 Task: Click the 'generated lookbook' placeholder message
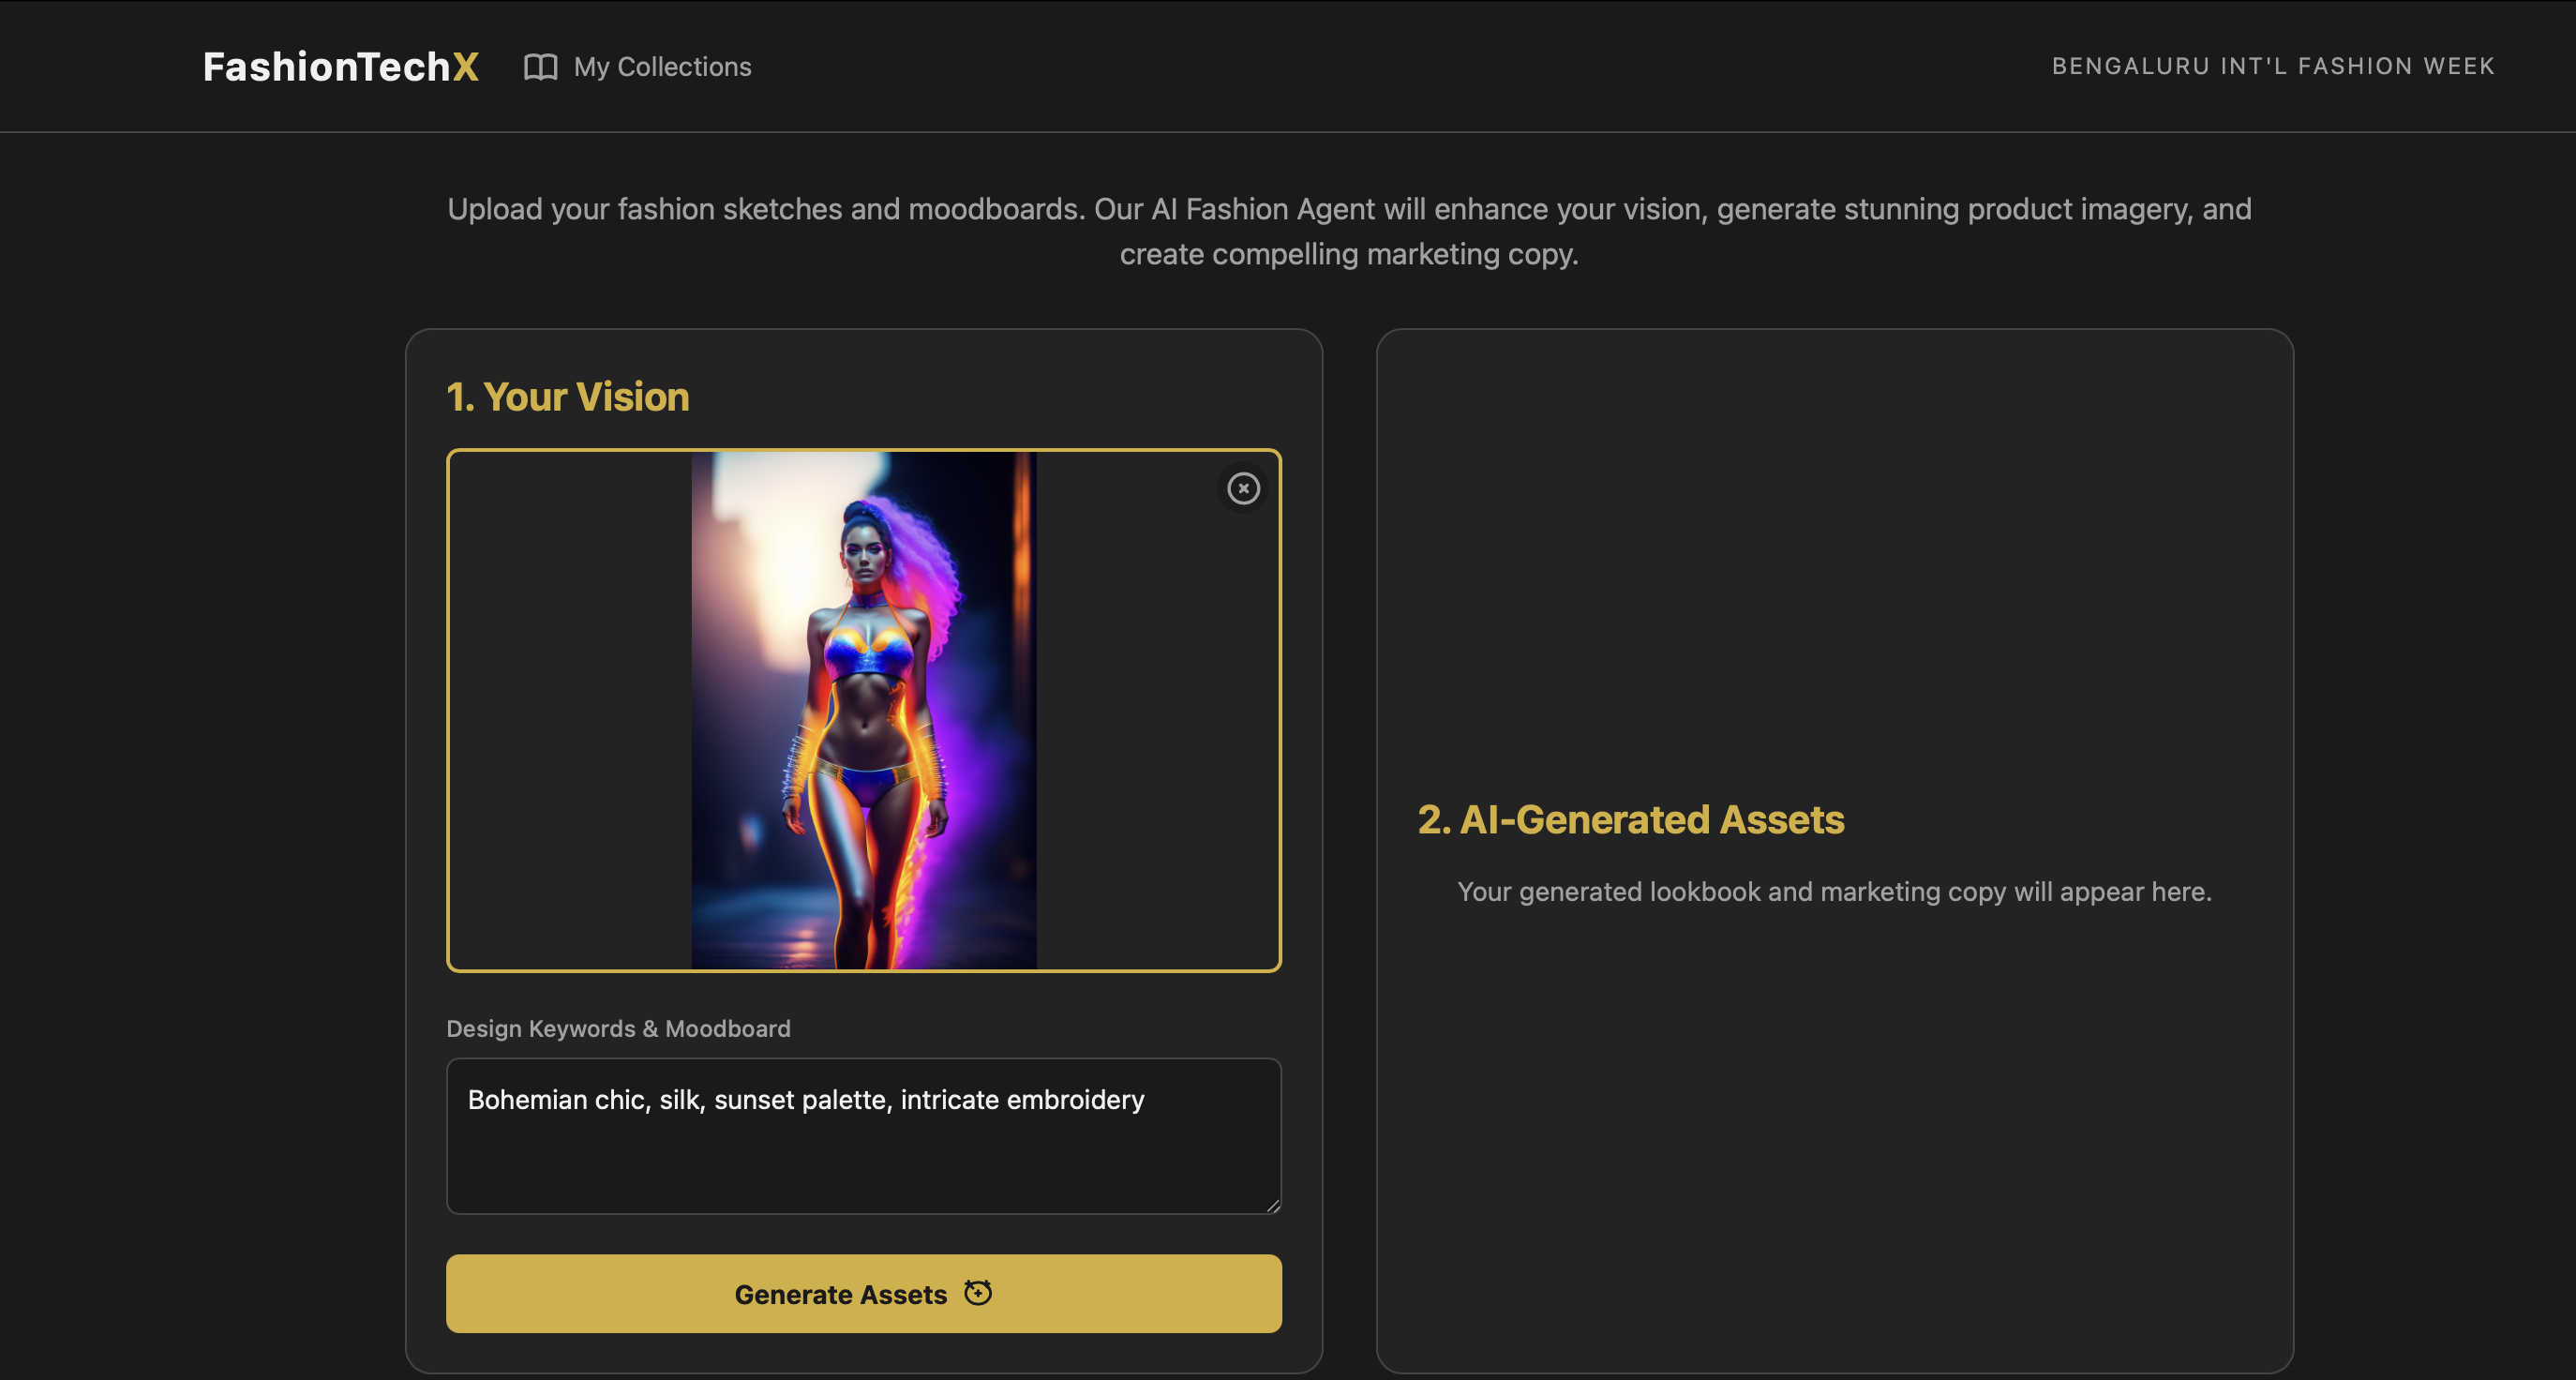1834,891
